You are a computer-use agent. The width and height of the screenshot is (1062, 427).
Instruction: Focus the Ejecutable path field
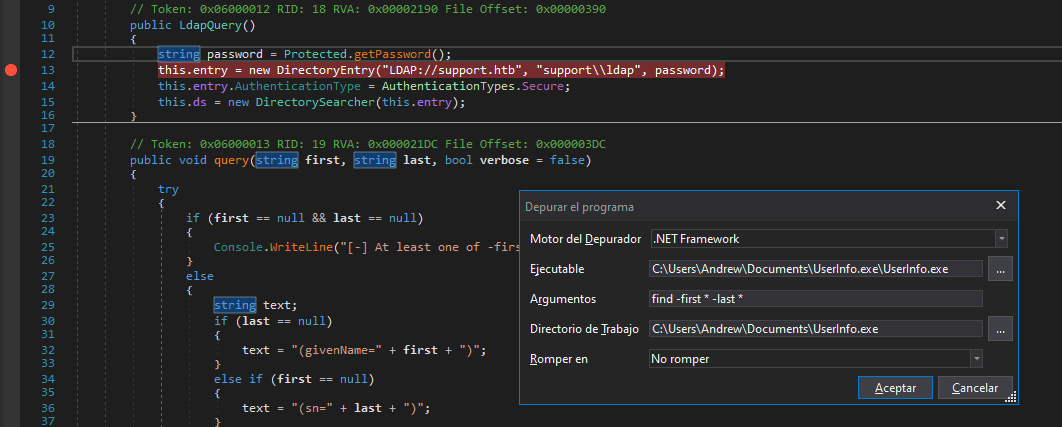(x=815, y=269)
